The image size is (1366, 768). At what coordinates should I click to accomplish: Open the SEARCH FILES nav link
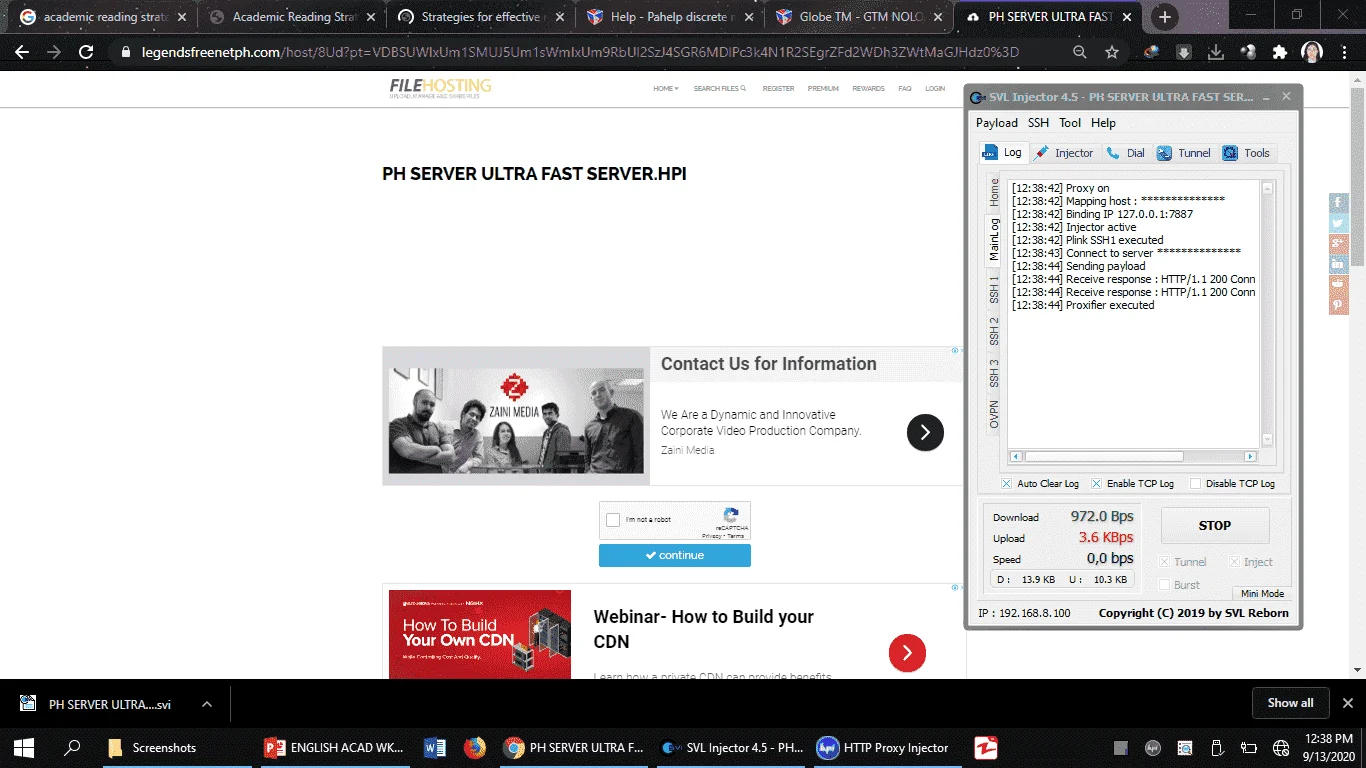[720, 89]
